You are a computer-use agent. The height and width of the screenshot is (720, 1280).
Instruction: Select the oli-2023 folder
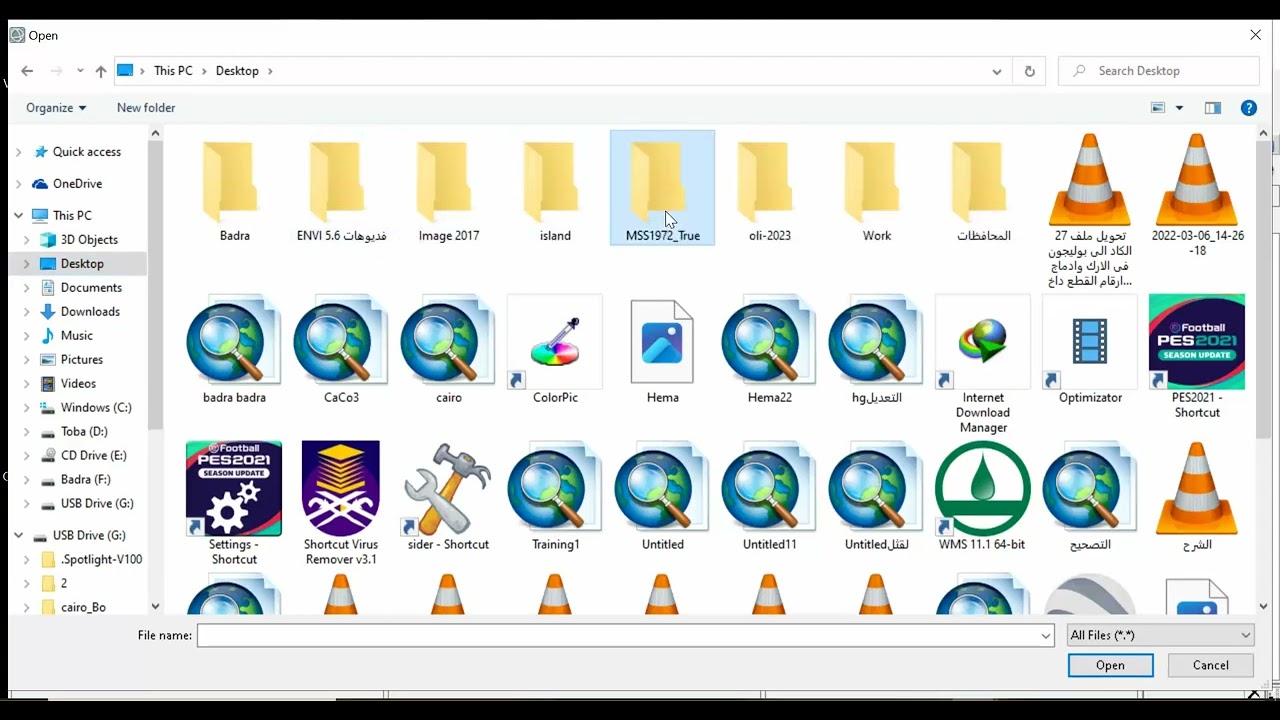(769, 190)
